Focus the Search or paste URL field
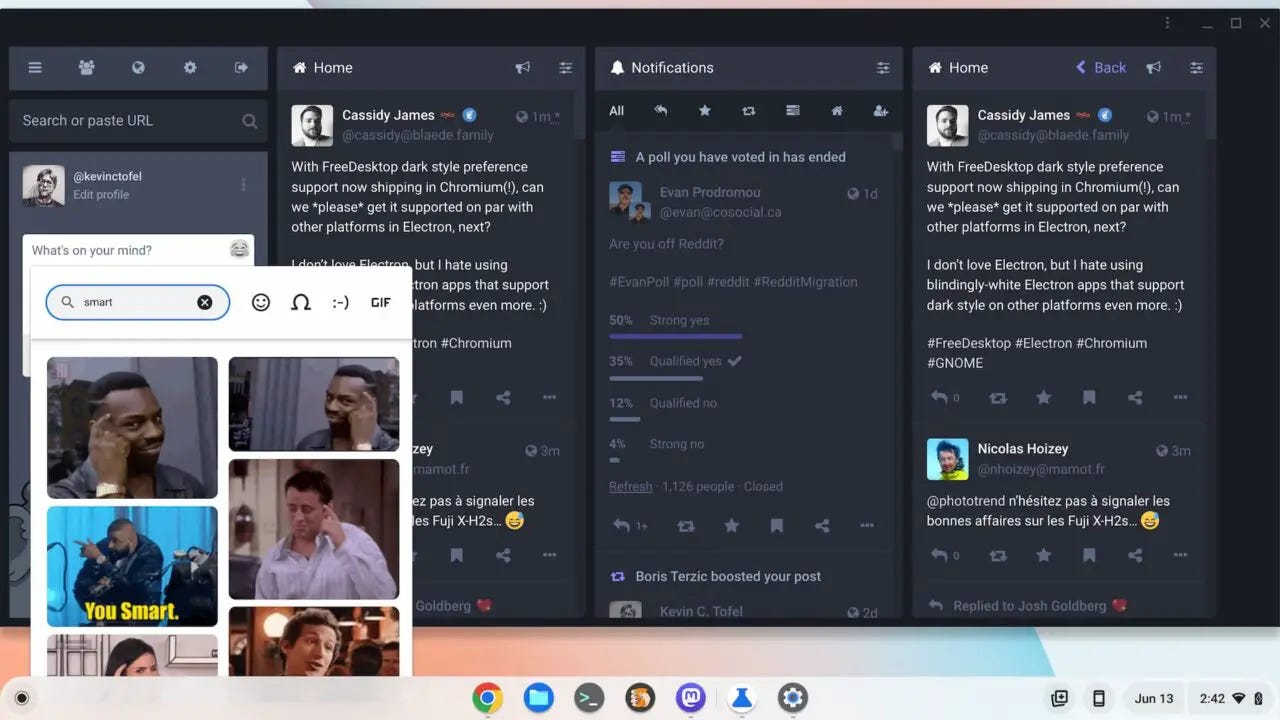The image size is (1280, 720). point(138,120)
